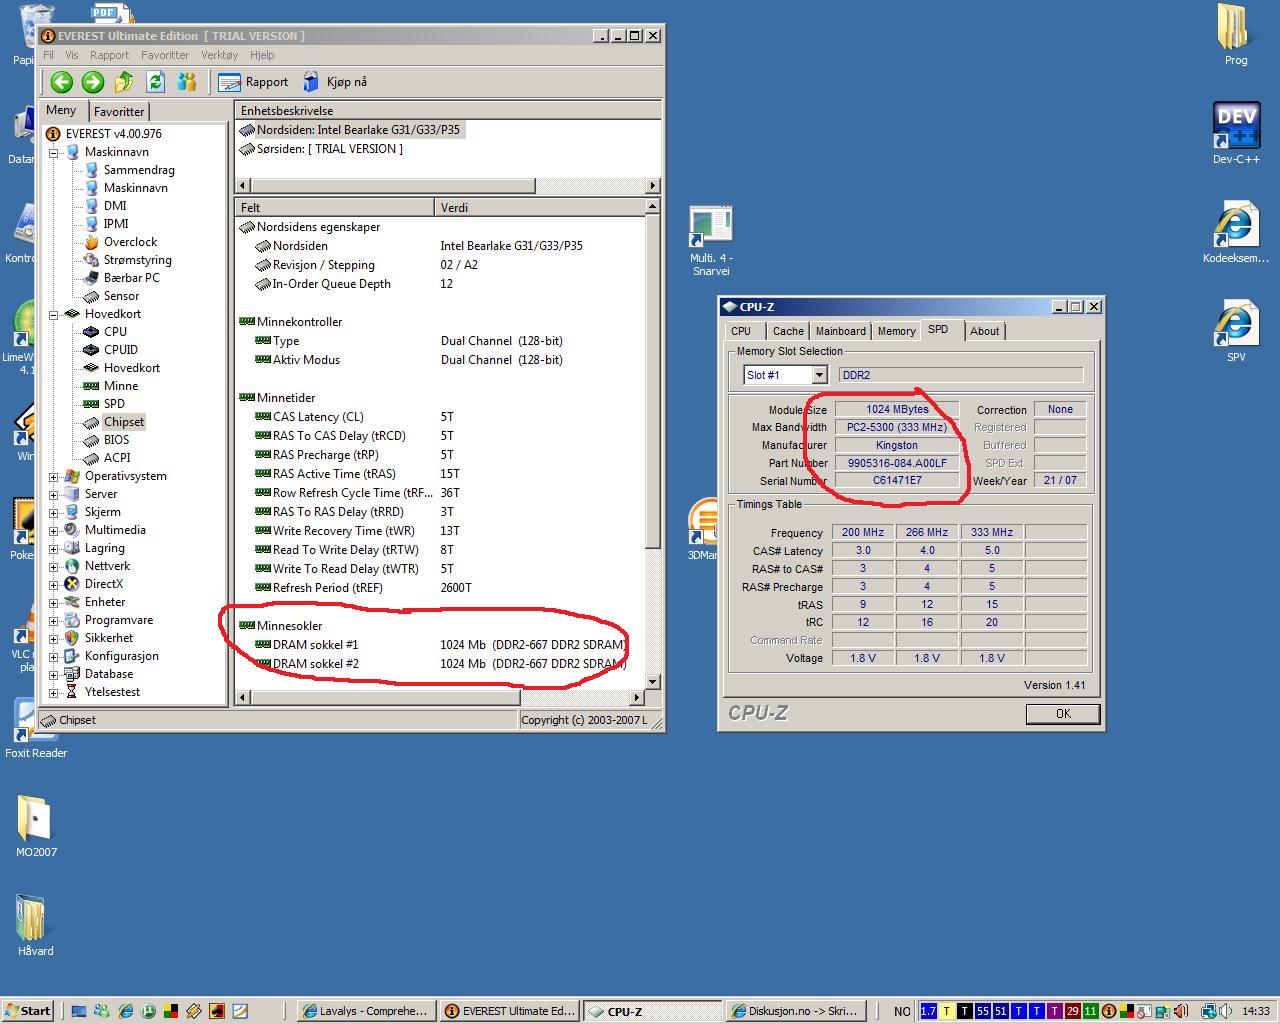Click the Up level arrow icon in EVEREST
Screen dimensions: 1280x1024
(x=124, y=82)
